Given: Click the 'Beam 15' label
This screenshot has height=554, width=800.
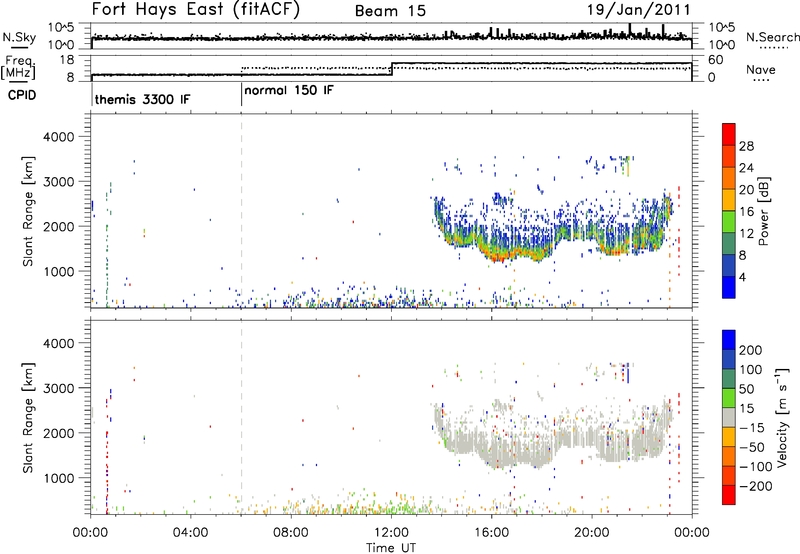Looking at the screenshot, I should tap(390, 11).
